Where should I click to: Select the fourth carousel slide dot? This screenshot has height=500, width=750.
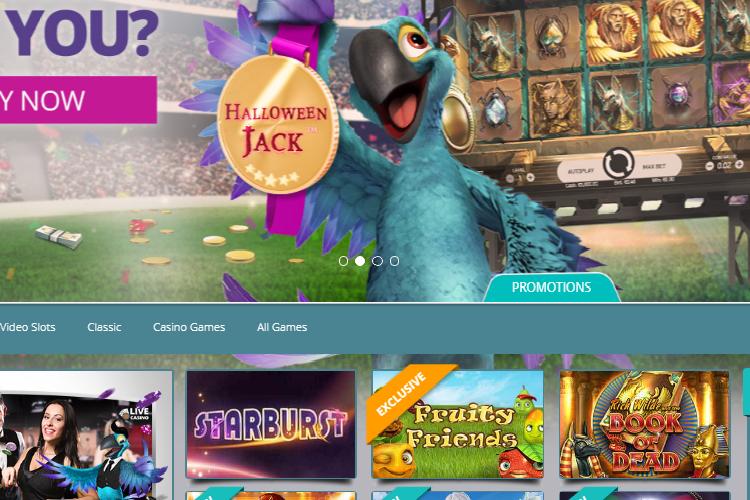tap(394, 261)
